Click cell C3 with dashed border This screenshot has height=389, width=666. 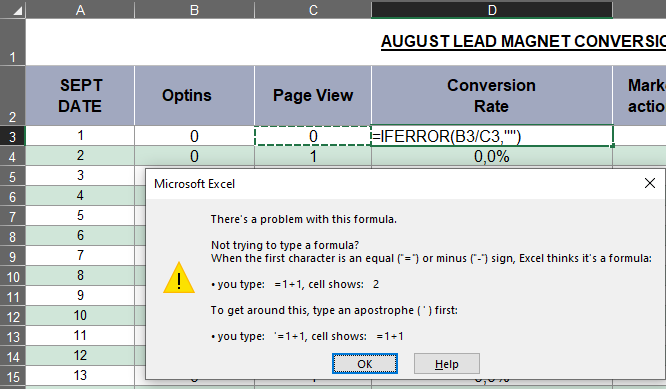tap(313, 136)
